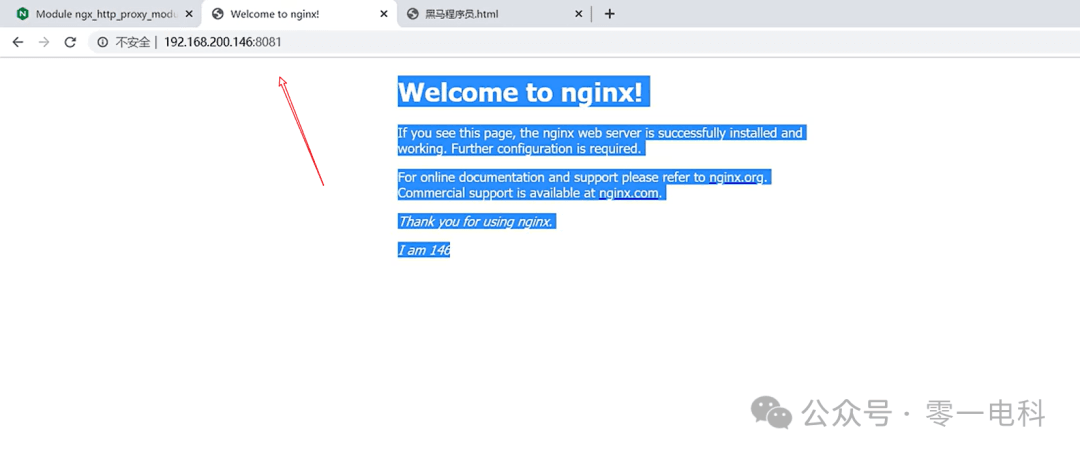Reload the current nginx page
The height and width of the screenshot is (457, 1080).
(70, 42)
